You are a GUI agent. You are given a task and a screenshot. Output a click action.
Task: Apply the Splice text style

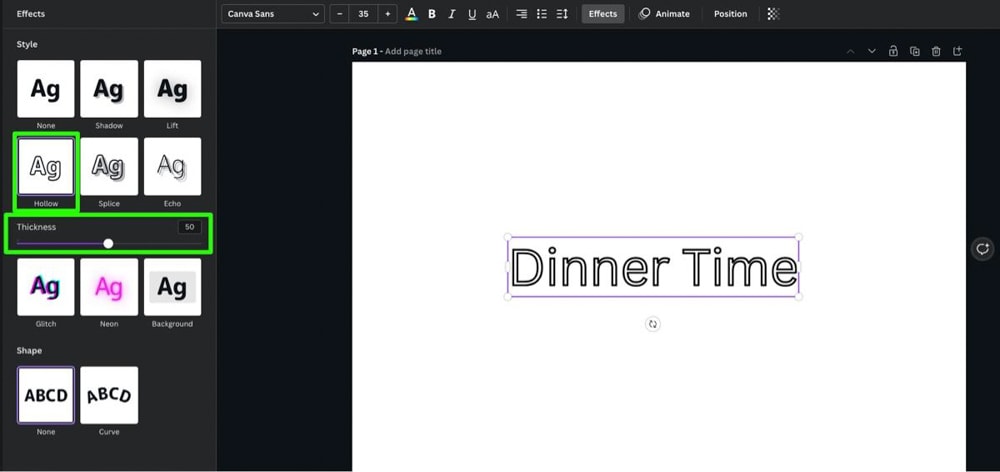click(109, 166)
